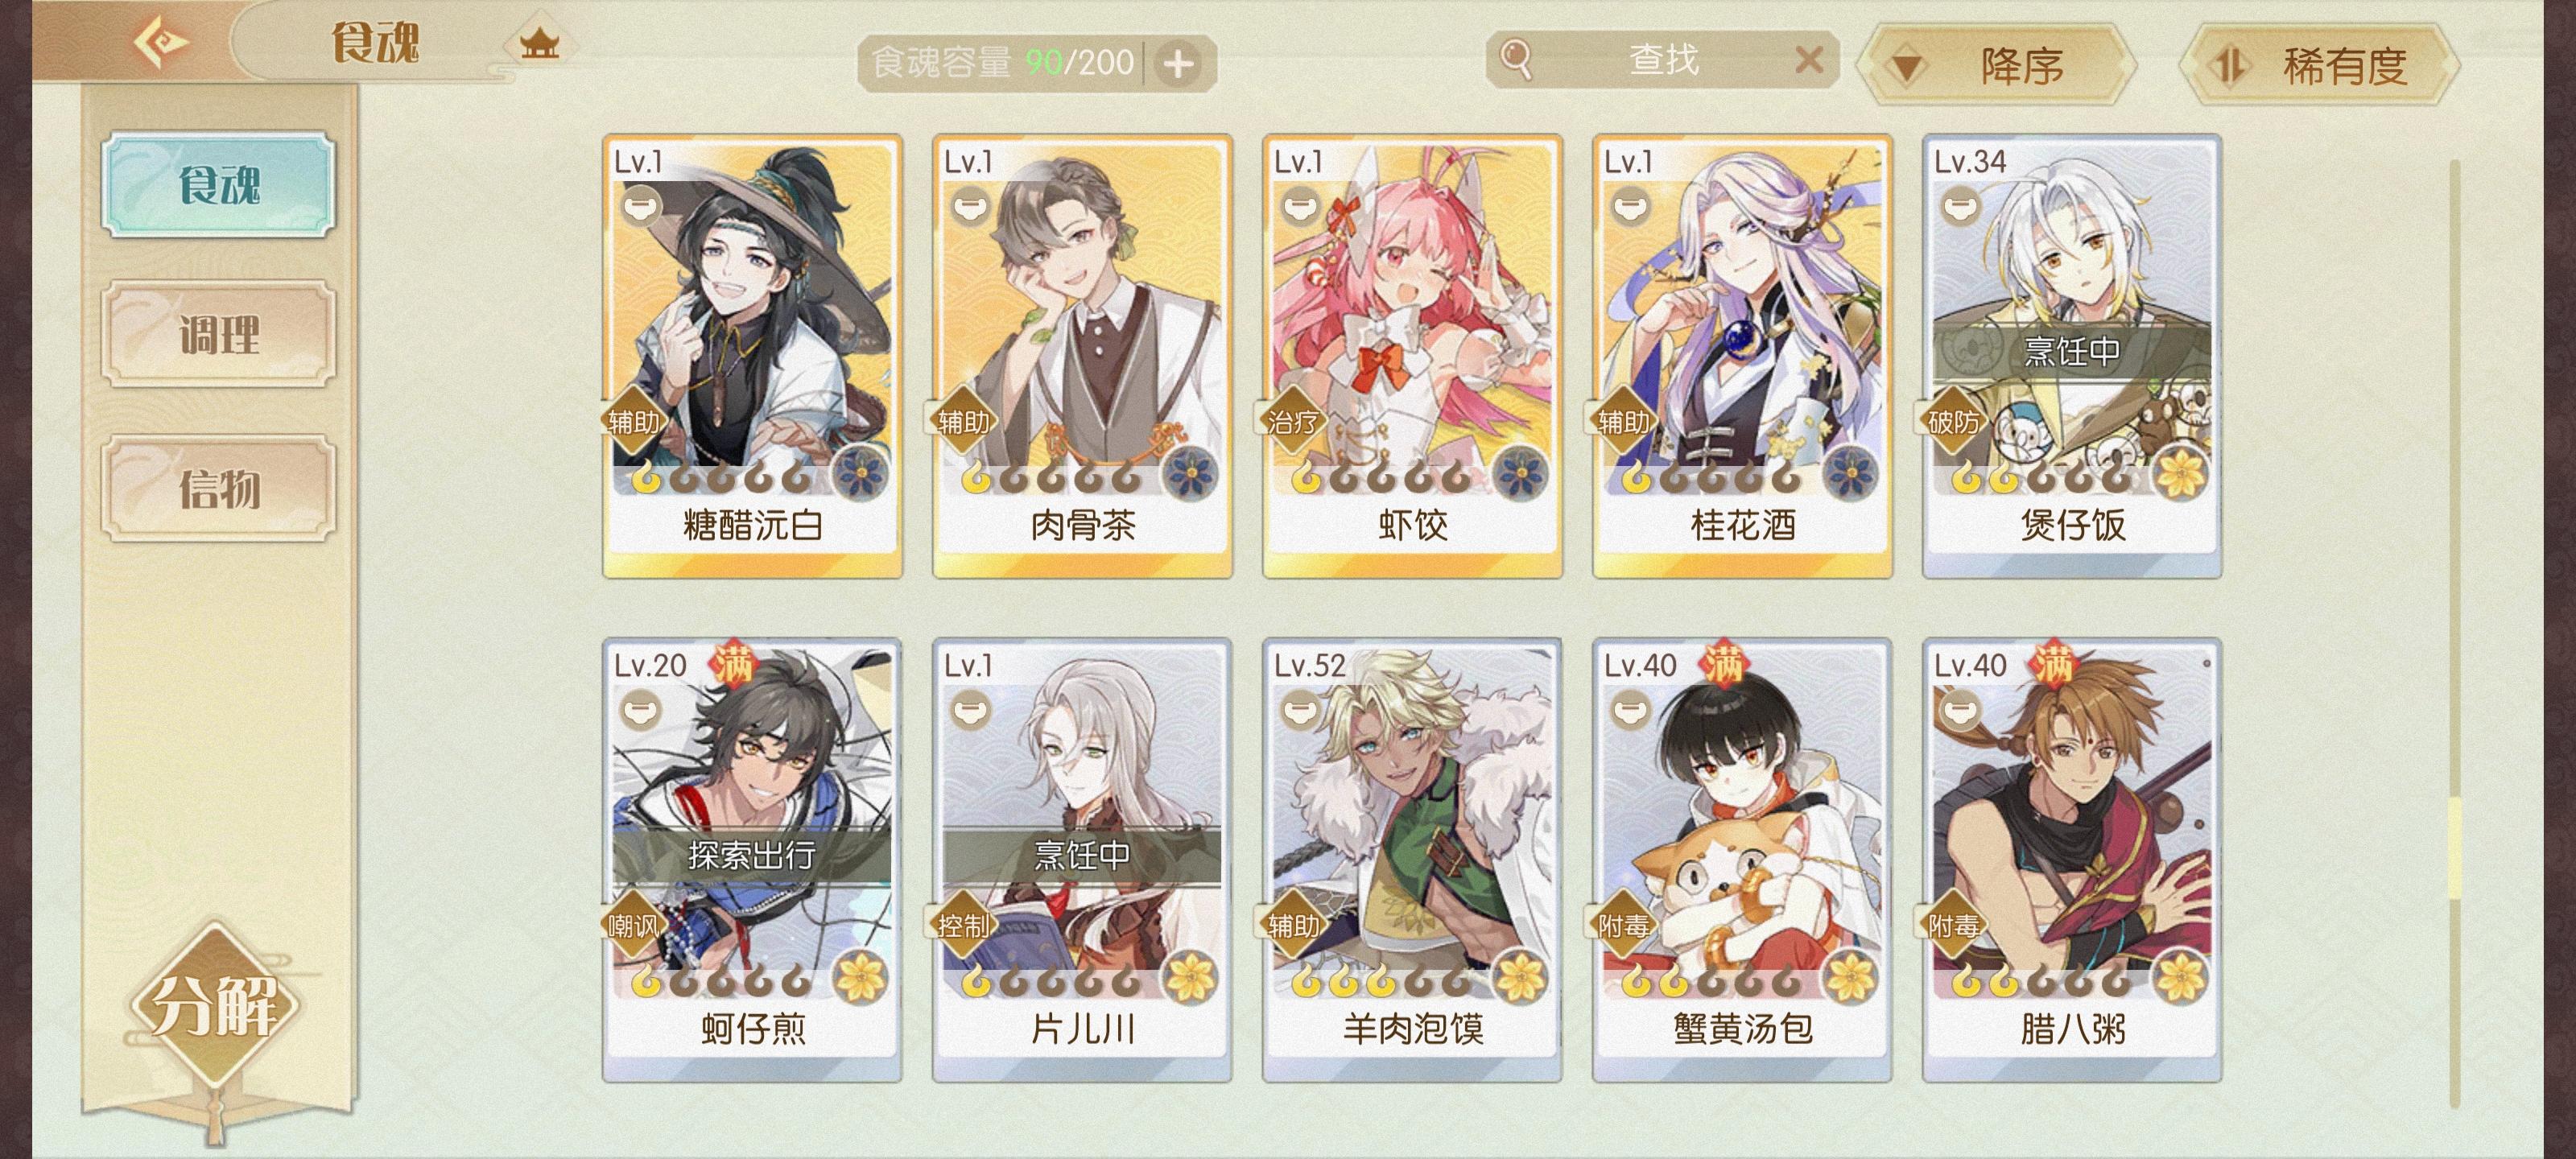Screen dimensions: 2576x1159
Task: Tap the blue flower badge on 糖醋沅白
Action: click(861, 471)
